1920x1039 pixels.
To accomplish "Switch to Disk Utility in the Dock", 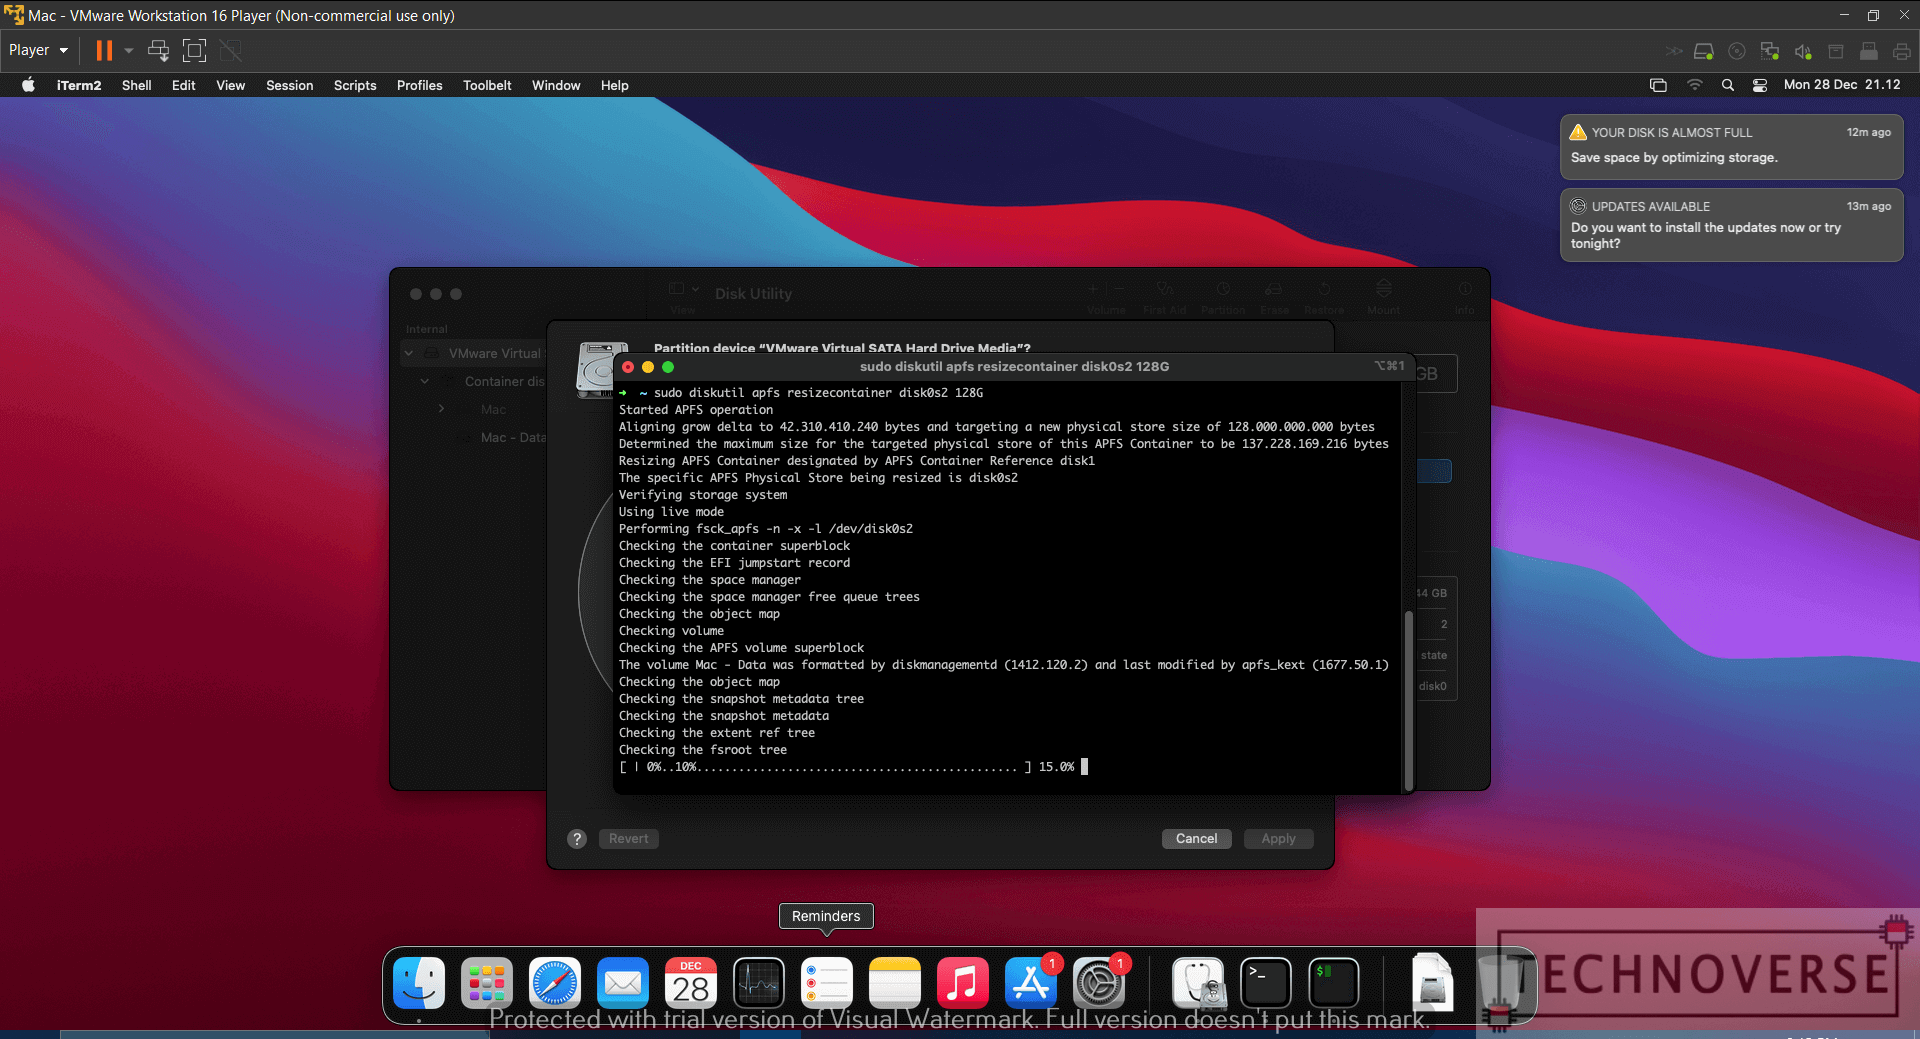I will (x=1199, y=983).
